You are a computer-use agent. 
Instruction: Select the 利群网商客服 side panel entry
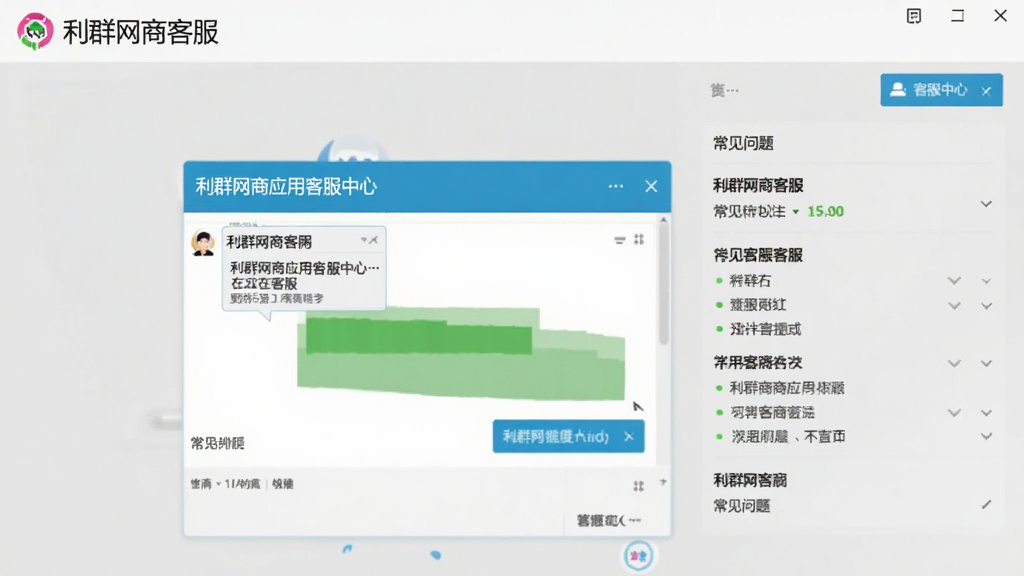click(758, 185)
